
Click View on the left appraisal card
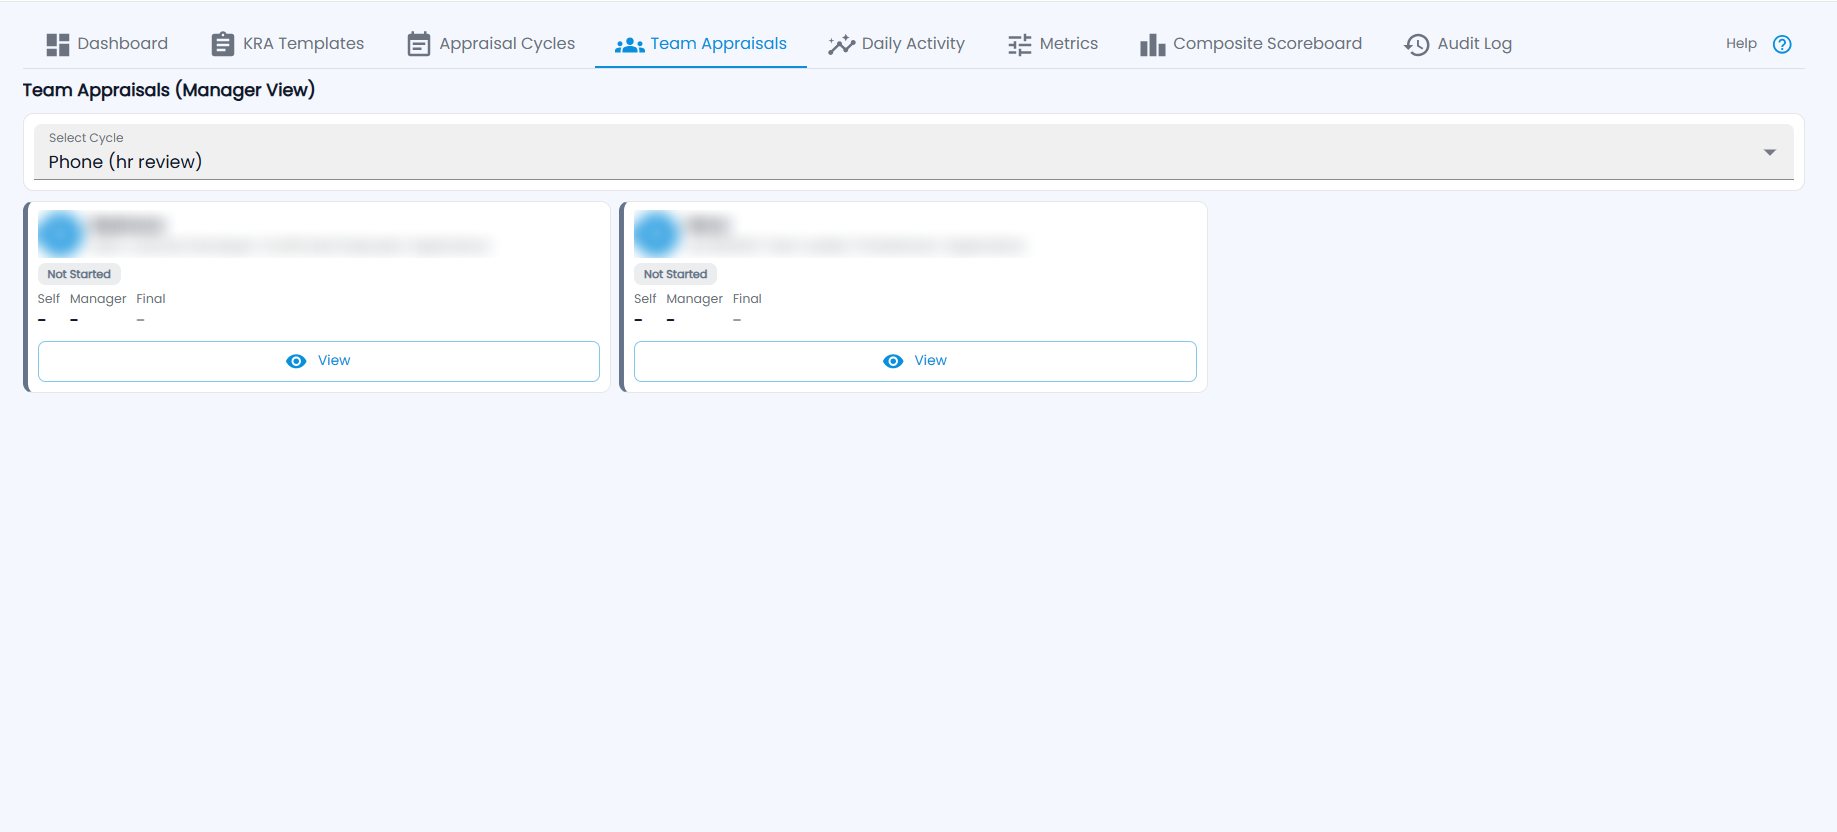click(x=319, y=361)
